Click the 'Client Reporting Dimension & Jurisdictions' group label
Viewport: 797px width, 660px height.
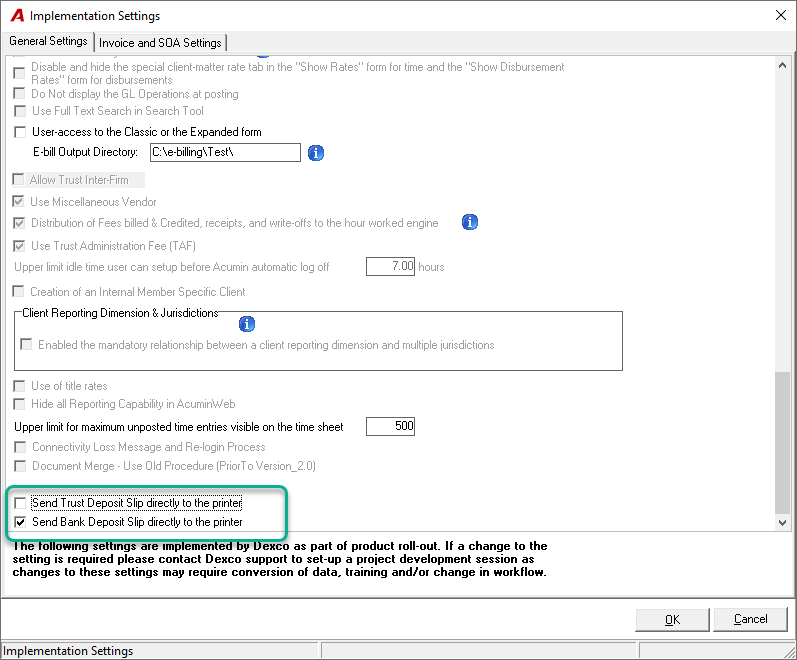[120, 313]
